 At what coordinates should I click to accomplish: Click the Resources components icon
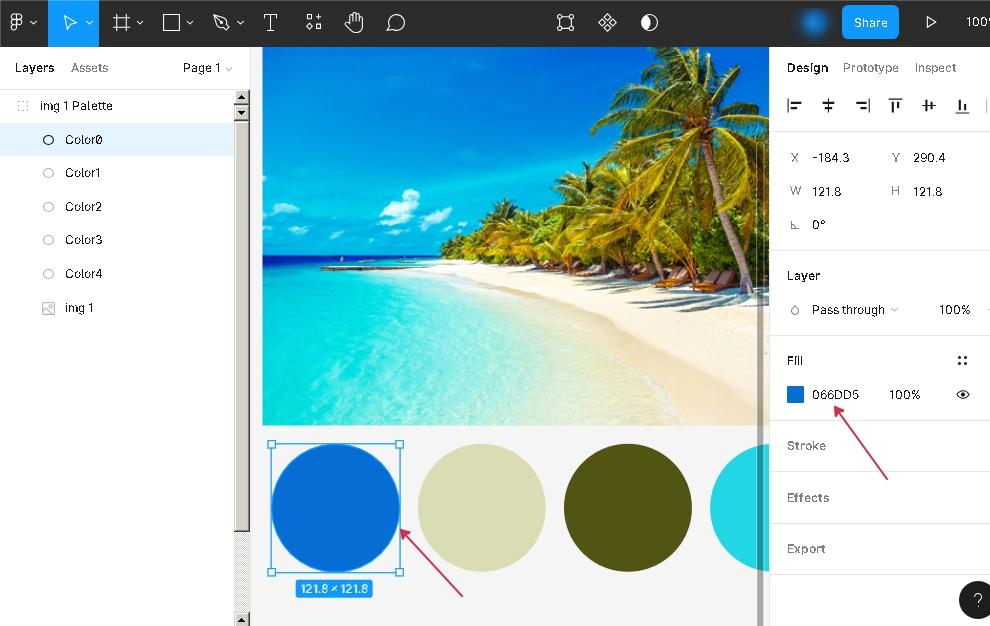click(314, 23)
